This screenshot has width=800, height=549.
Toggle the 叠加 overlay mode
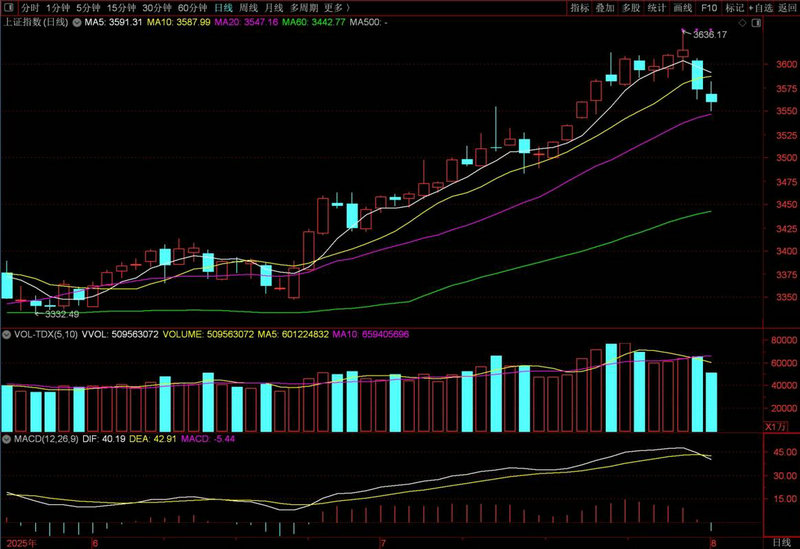(x=605, y=7)
